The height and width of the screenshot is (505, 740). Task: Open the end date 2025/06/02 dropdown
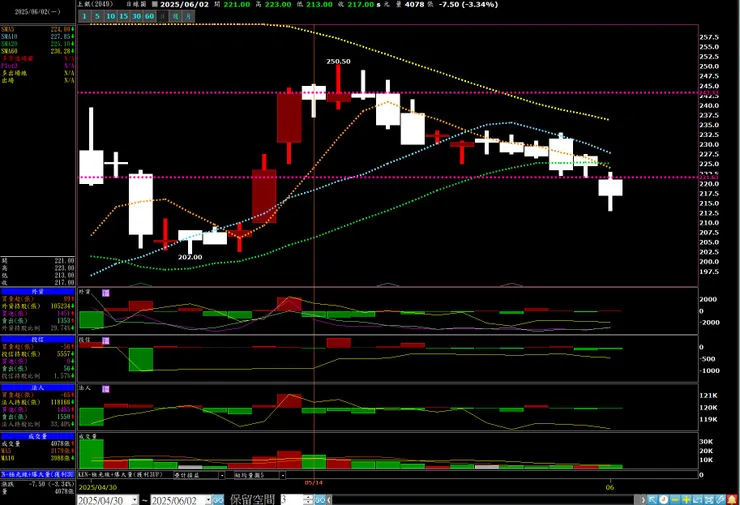(x=208, y=500)
